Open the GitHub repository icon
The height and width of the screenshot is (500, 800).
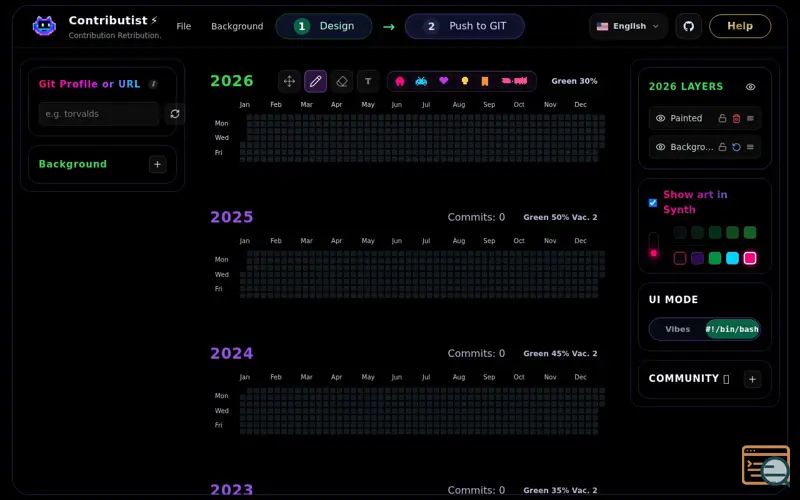pos(689,26)
